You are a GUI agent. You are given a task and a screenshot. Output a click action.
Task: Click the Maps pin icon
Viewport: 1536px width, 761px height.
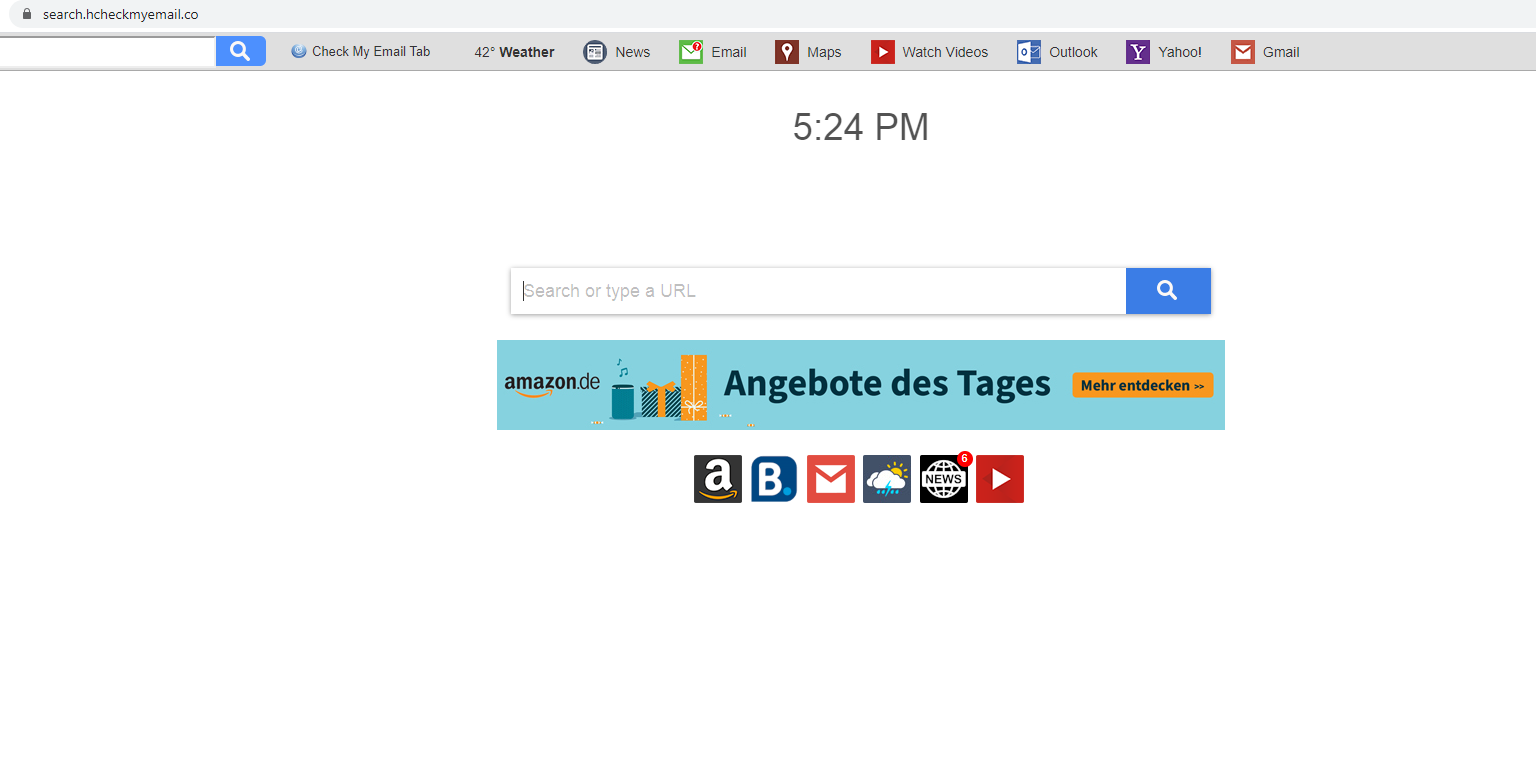787,52
